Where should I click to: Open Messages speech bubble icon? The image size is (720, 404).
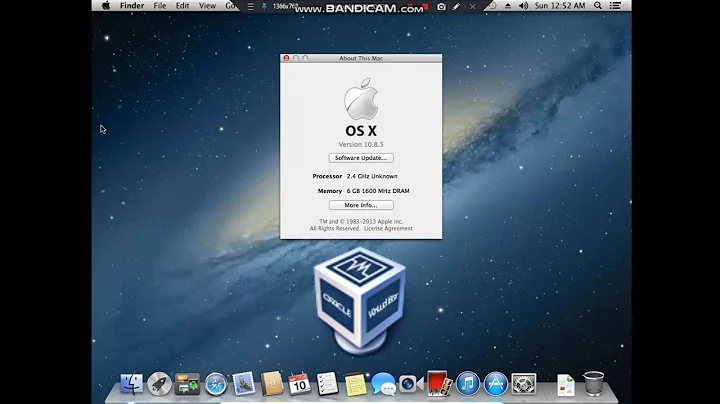point(383,384)
